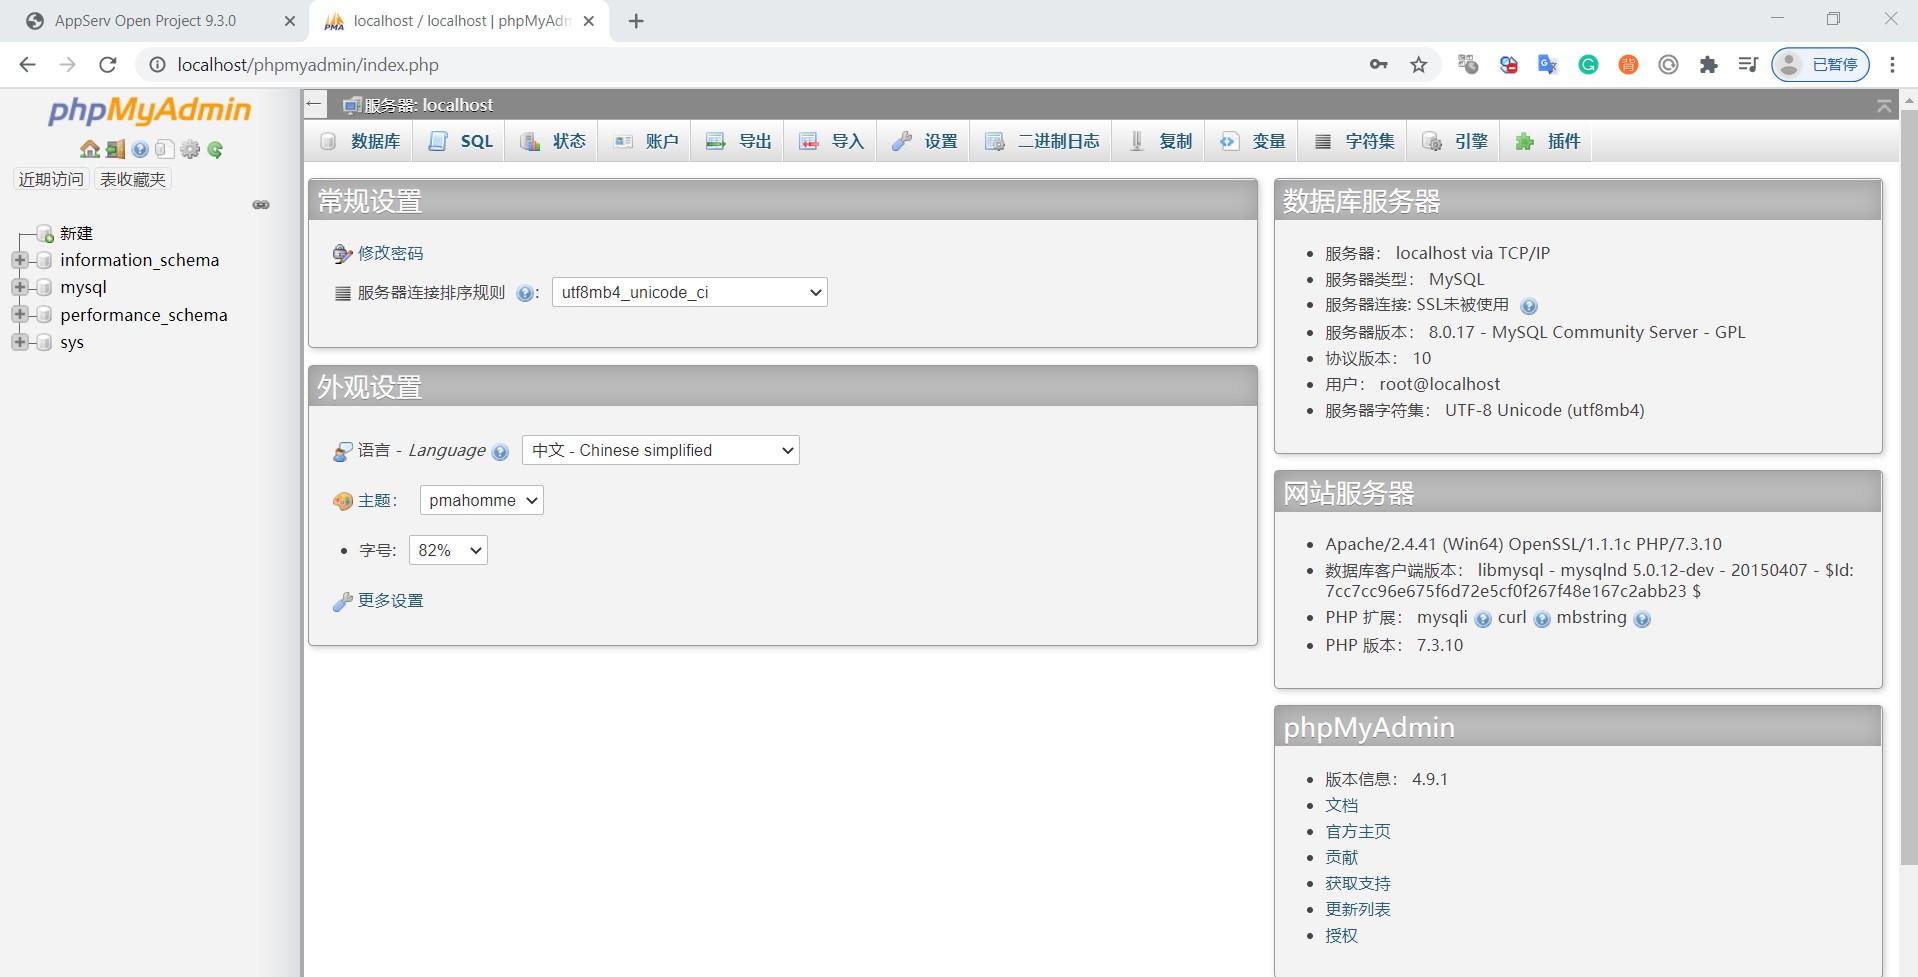Bookmark this page with star icon
Image resolution: width=1918 pixels, height=977 pixels.
pos(1419,65)
